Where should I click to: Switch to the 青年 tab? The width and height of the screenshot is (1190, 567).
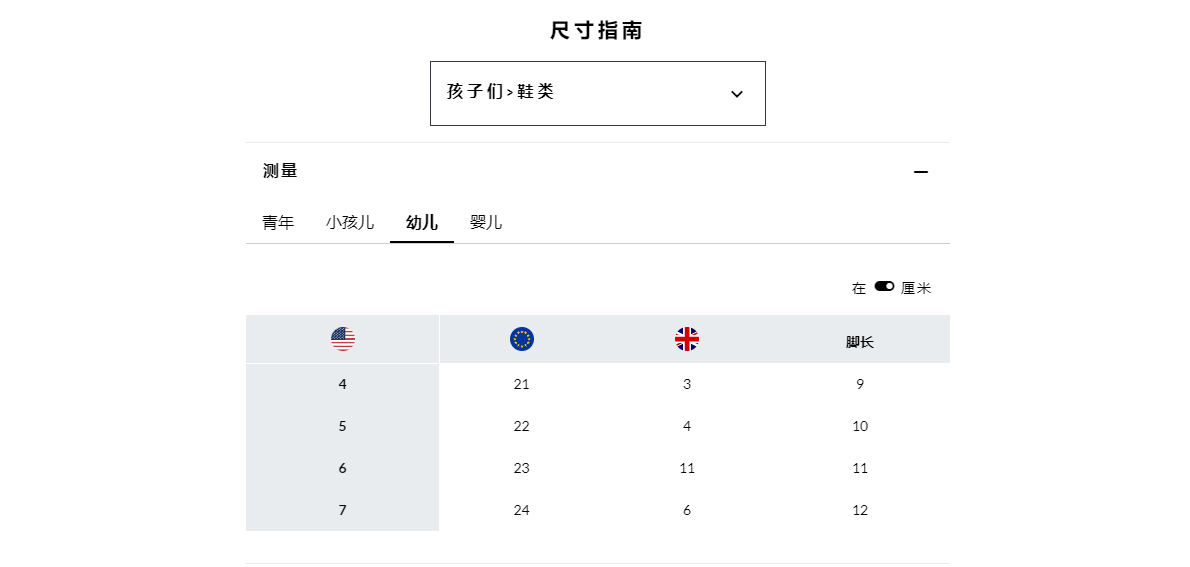click(278, 223)
